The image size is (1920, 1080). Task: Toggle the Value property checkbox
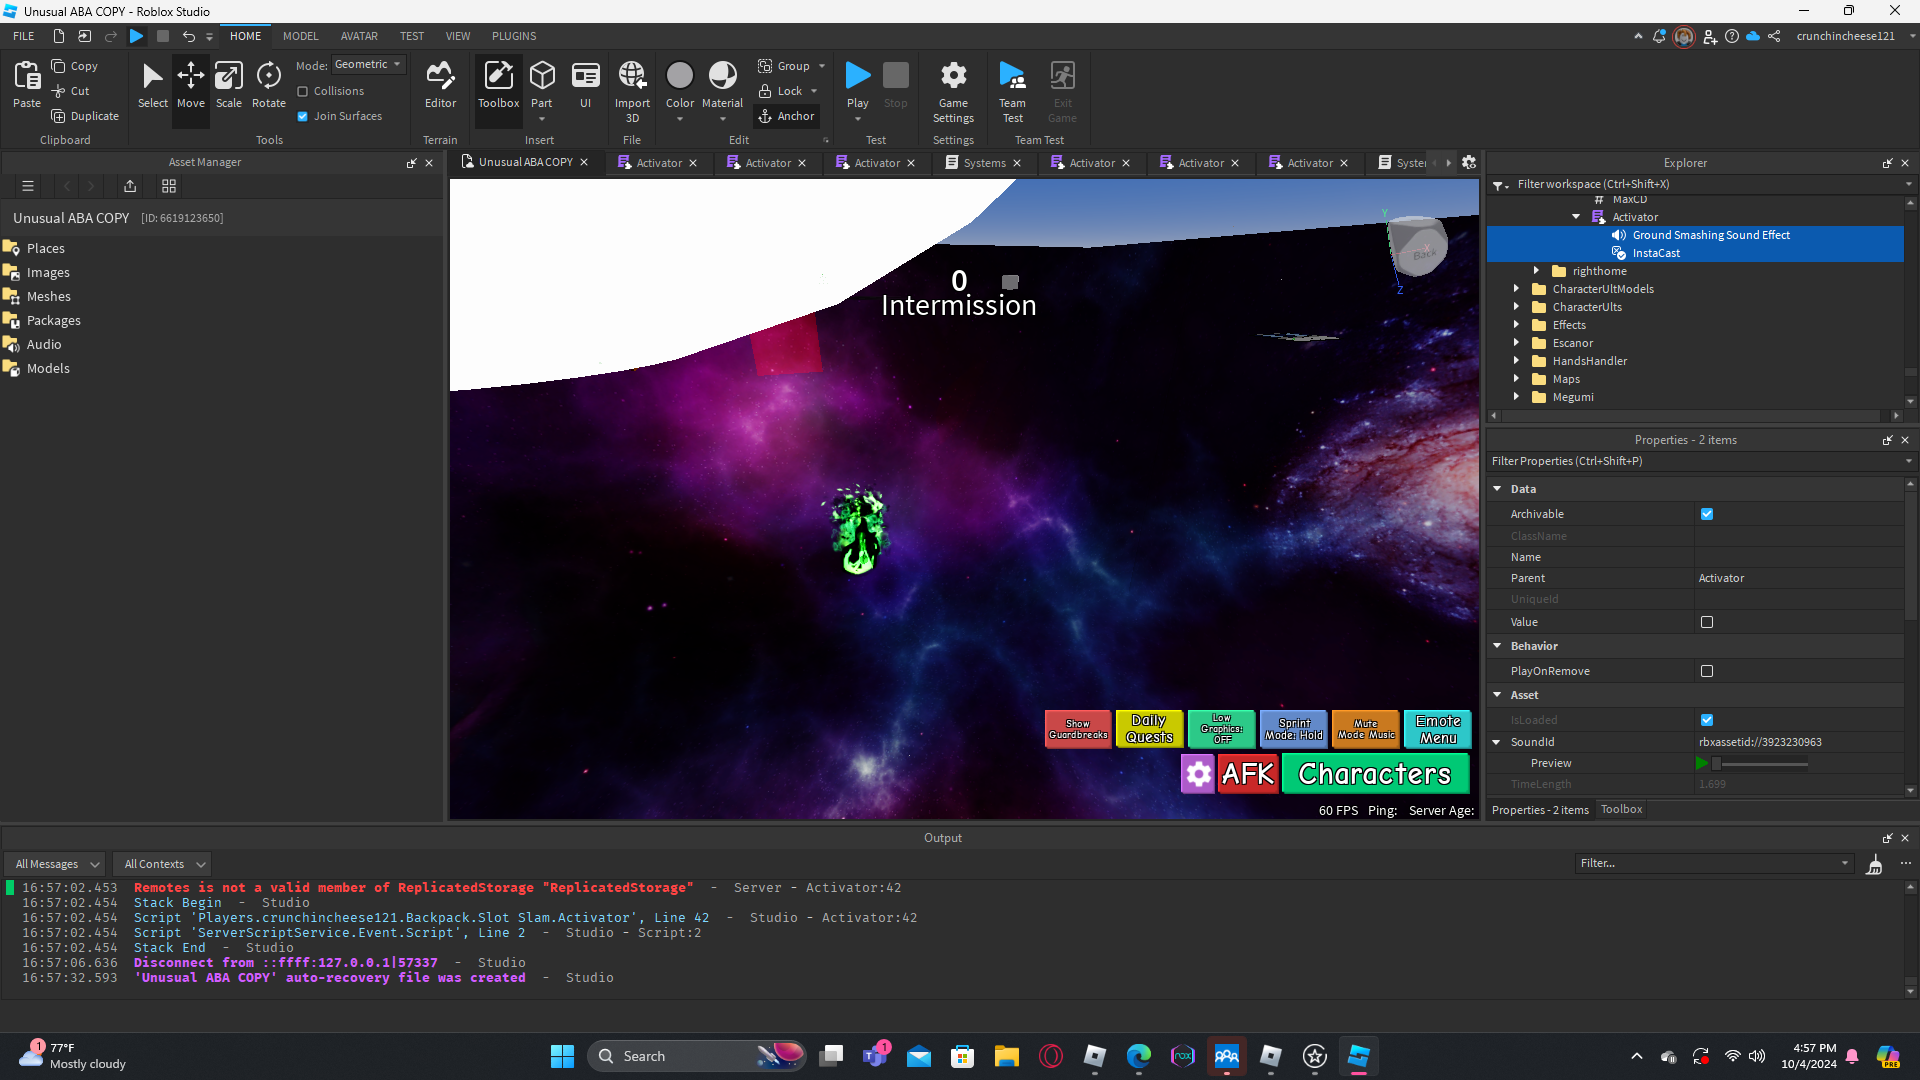click(x=1707, y=622)
